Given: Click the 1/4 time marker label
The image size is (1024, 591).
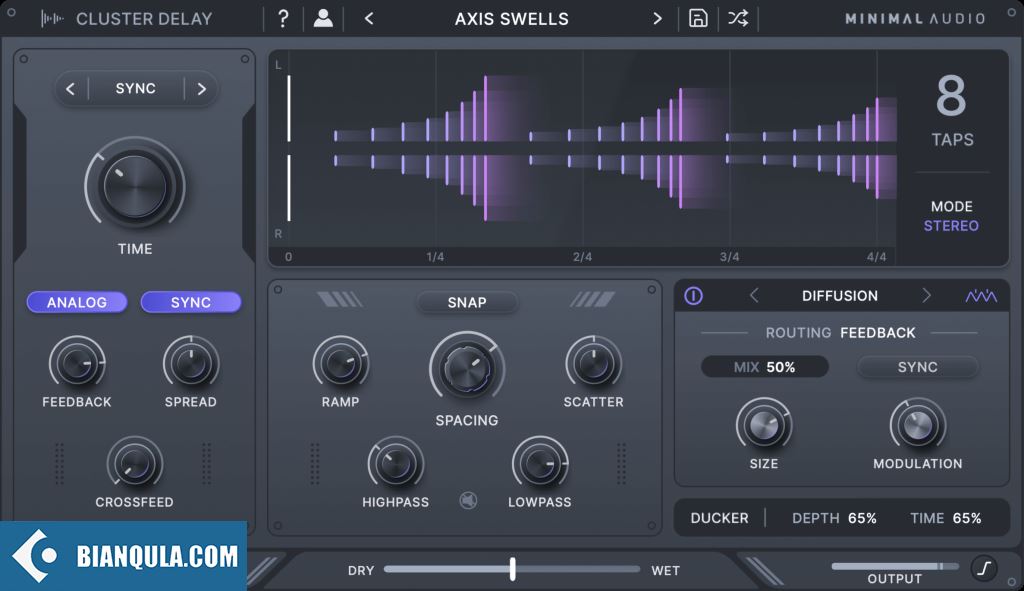Looking at the screenshot, I should [435, 257].
